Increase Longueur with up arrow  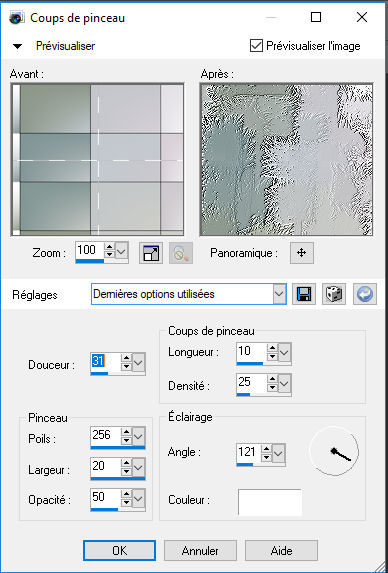click(x=272, y=347)
